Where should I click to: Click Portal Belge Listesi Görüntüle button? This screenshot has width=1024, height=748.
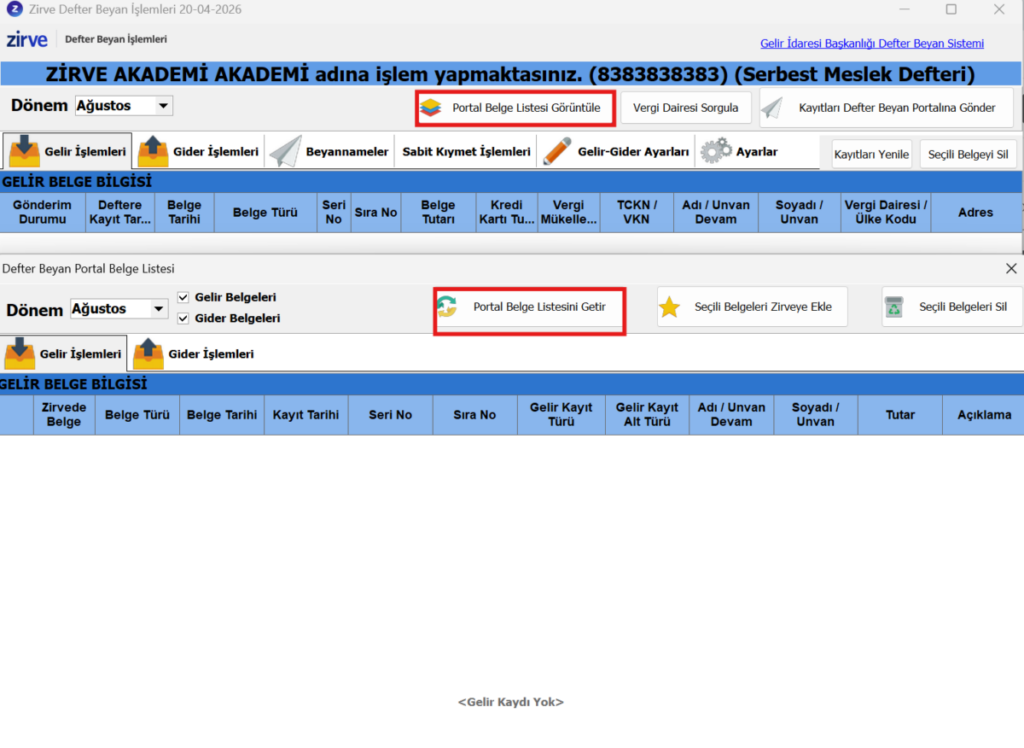click(515, 108)
